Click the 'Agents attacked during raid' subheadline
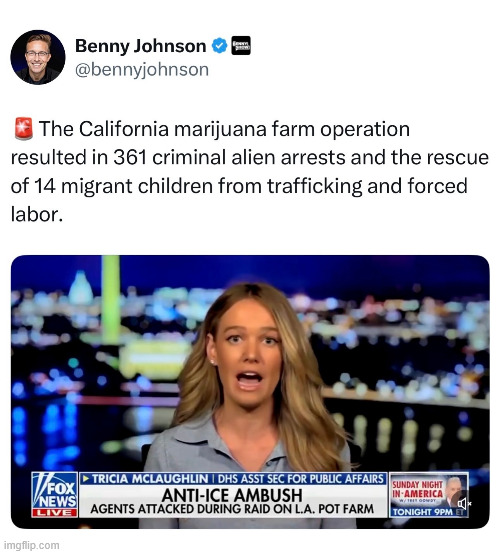500x554 pixels. coord(232,509)
